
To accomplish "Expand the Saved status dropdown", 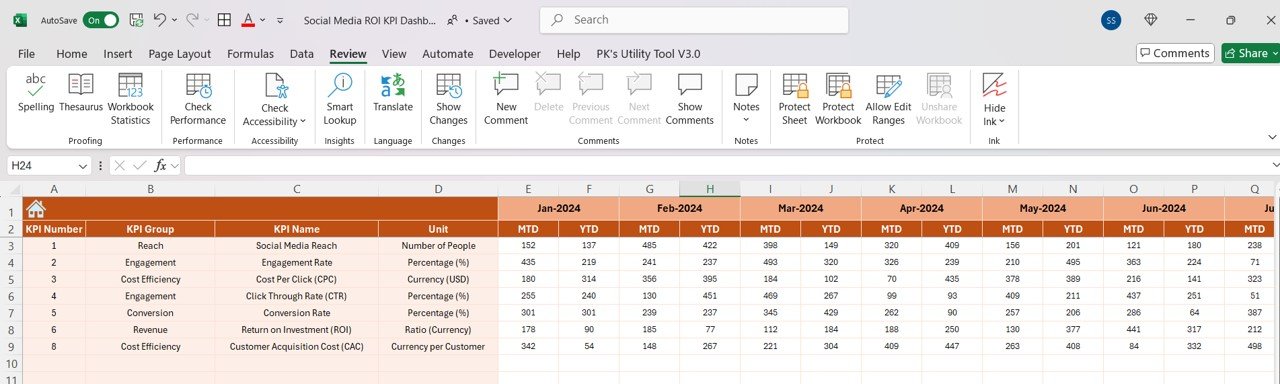I will click(x=507, y=20).
